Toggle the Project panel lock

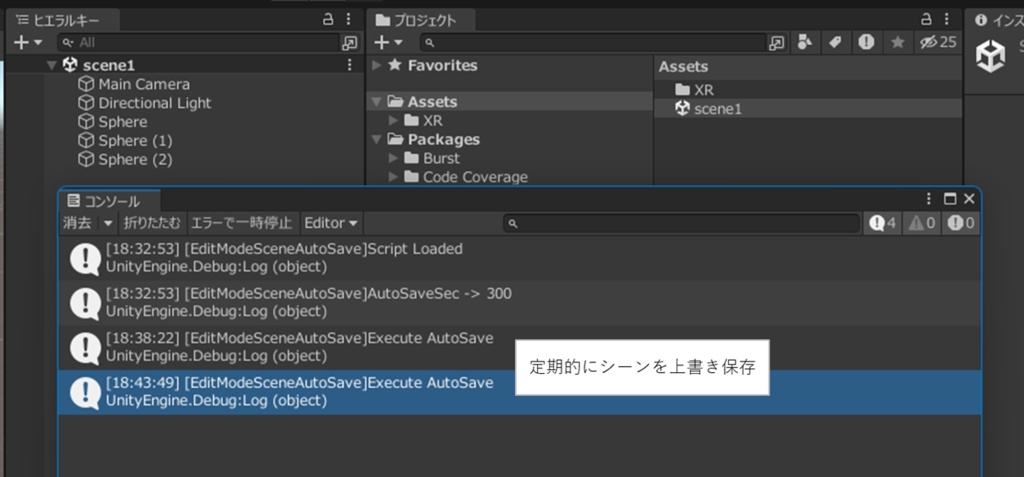coord(926,20)
